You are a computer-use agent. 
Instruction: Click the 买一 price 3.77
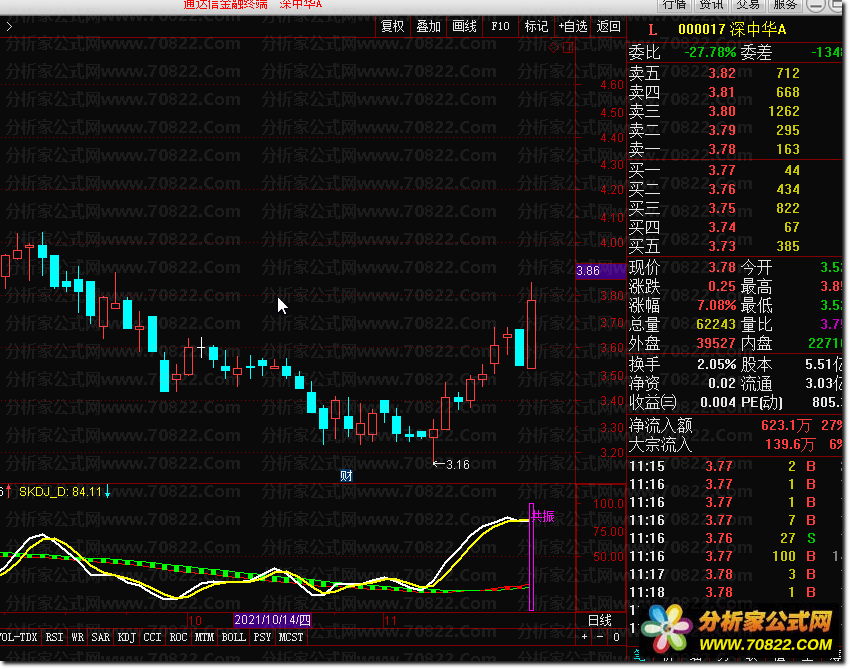point(722,170)
